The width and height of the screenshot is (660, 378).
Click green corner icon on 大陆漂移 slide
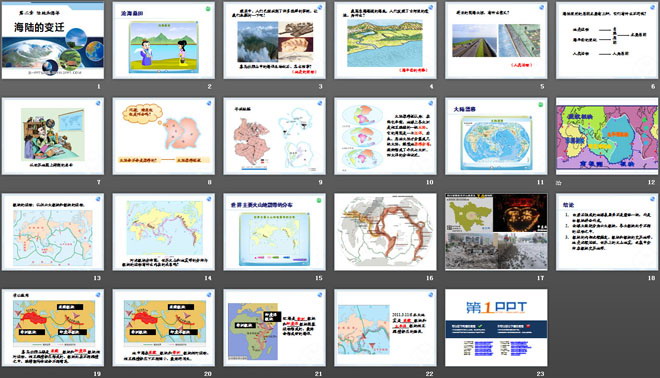[x=540, y=104]
